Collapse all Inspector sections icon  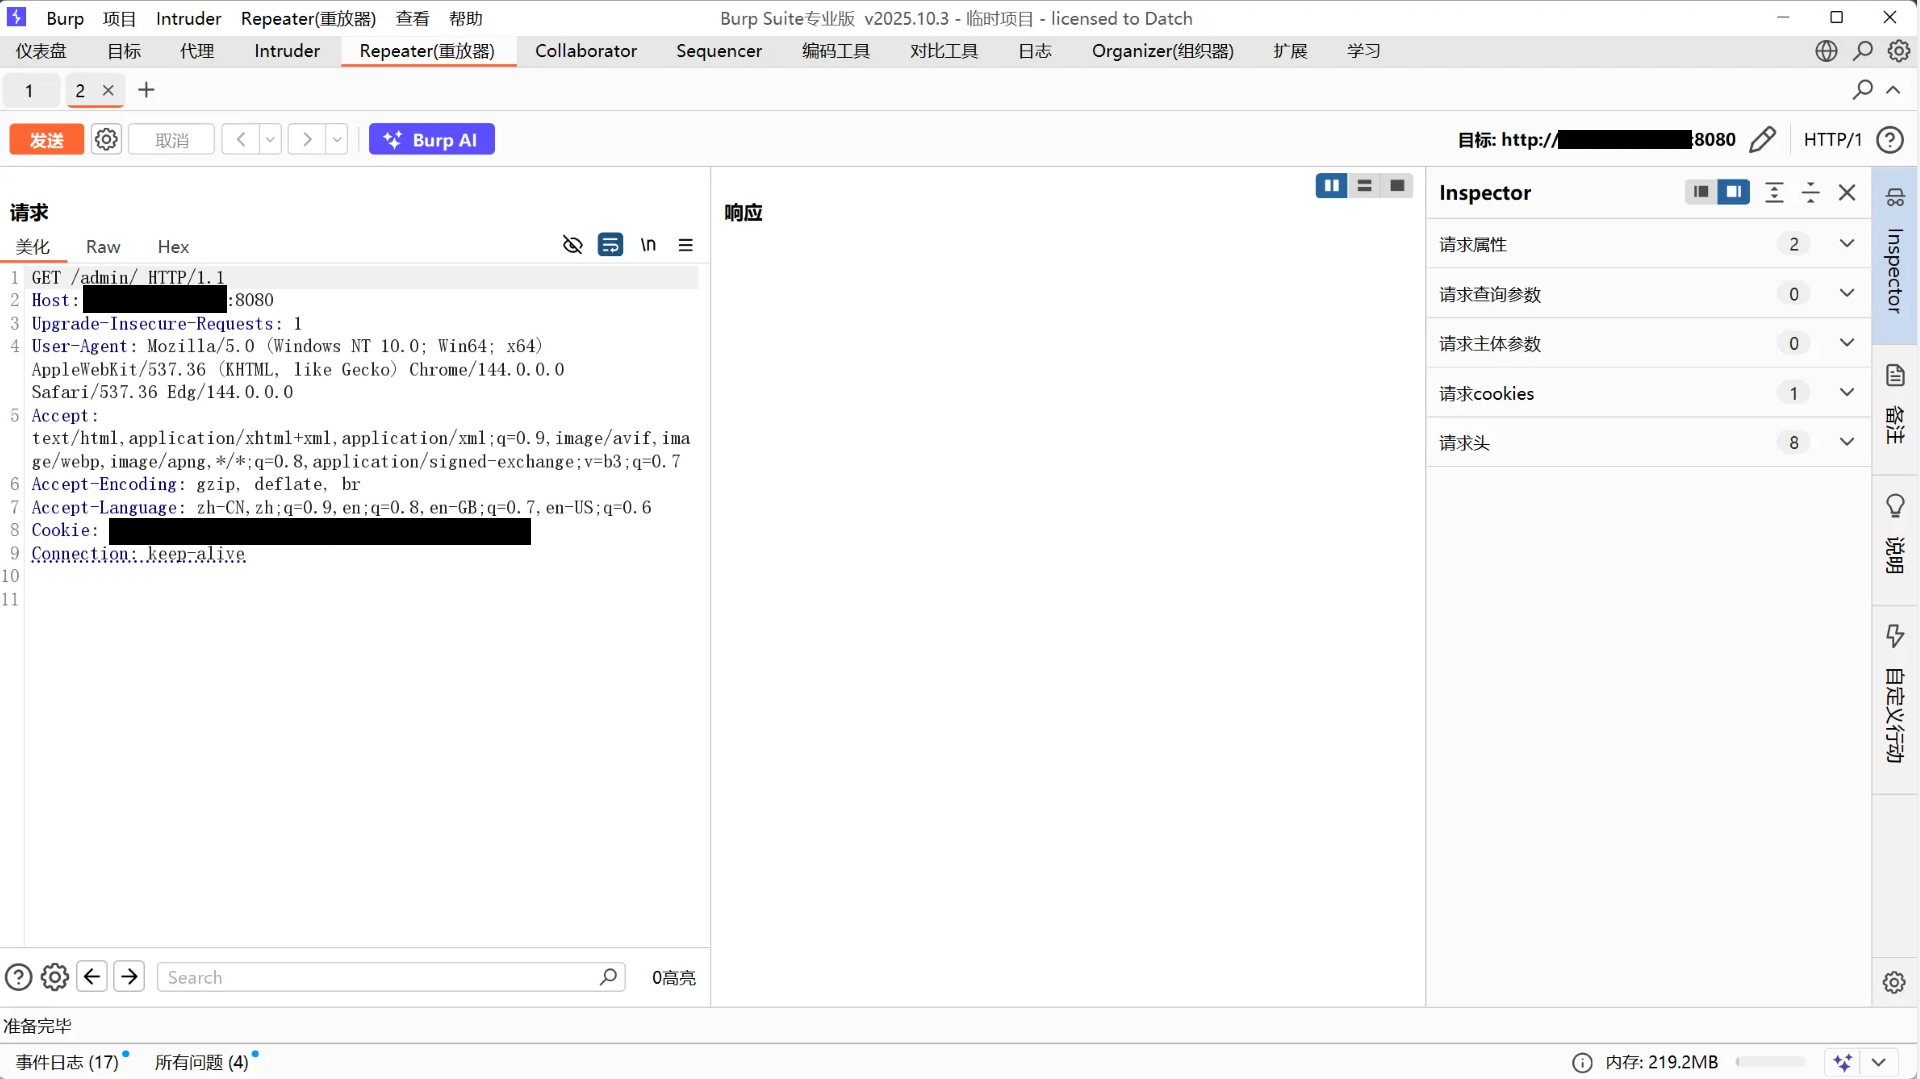pyautogui.click(x=1810, y=192)
